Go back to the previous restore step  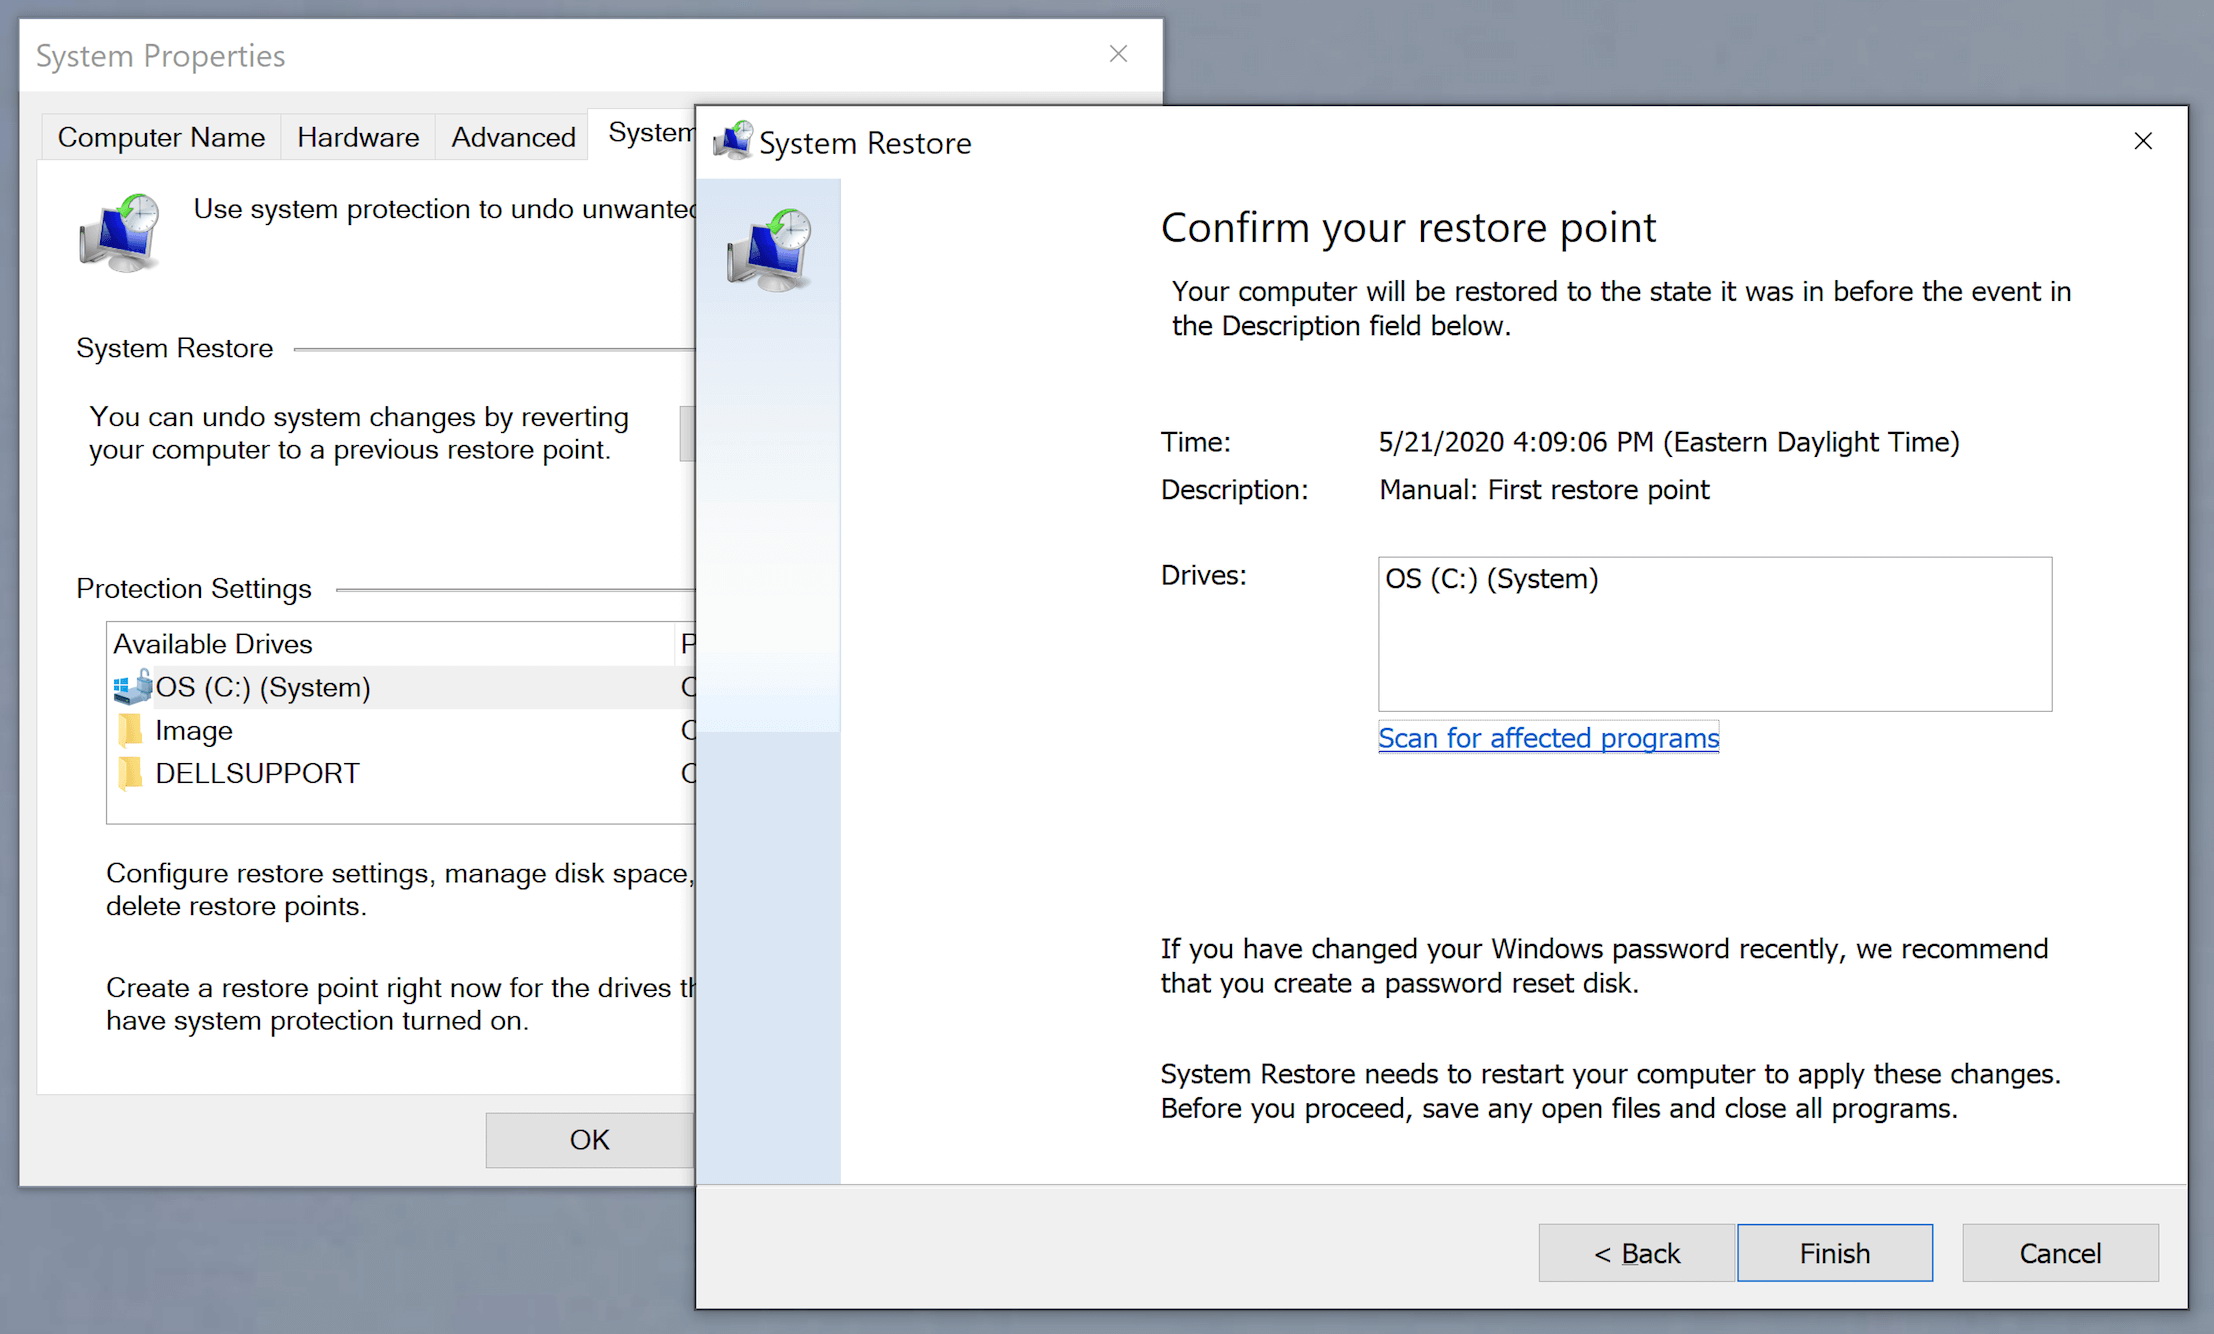click(1636, 1253)
